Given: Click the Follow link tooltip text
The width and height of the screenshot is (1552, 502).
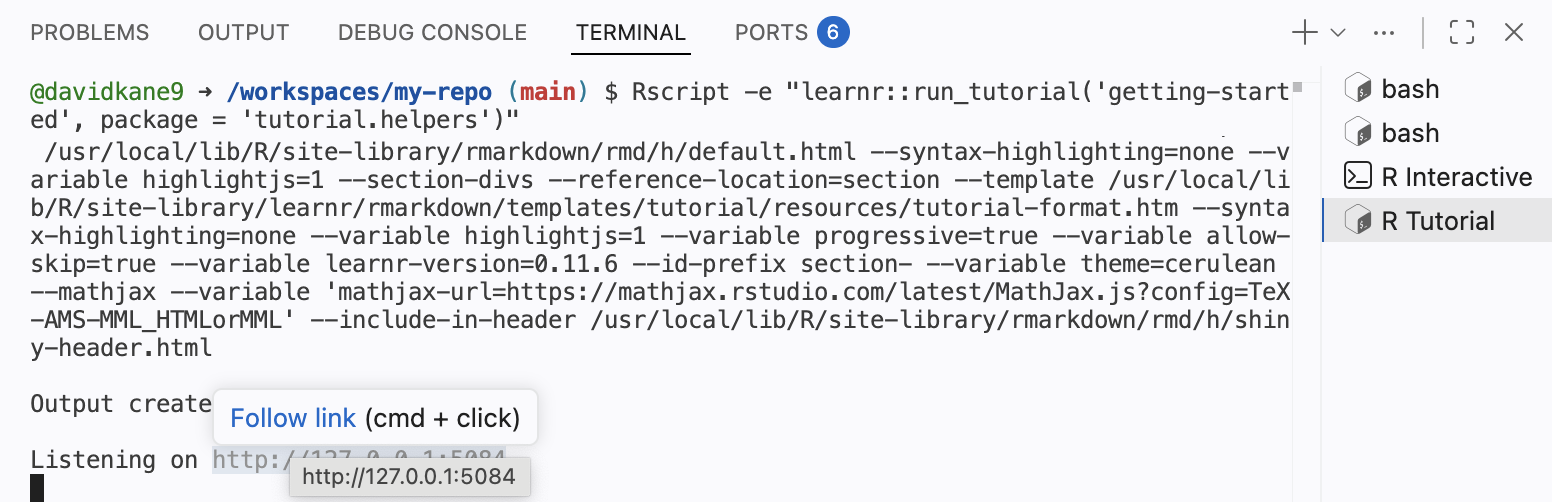Looking at the screenshot, I should tap(293, 417).
